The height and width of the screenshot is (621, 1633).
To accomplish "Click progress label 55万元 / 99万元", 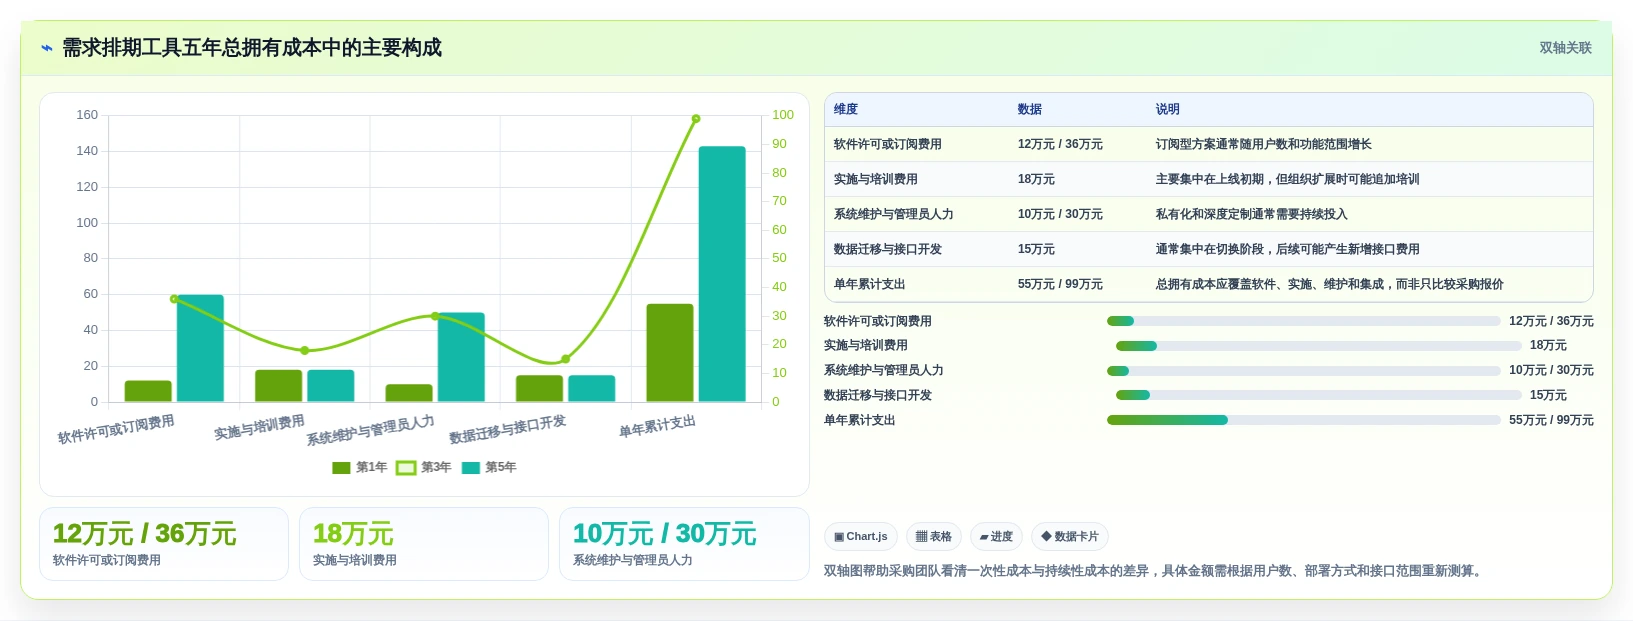I will tap(1551, 420).
